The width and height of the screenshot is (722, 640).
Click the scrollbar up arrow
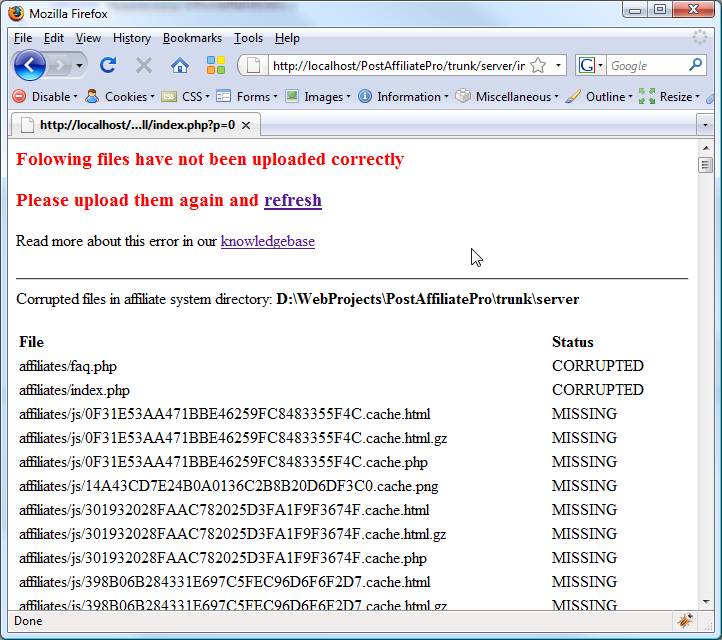click(x=705, y=148)
